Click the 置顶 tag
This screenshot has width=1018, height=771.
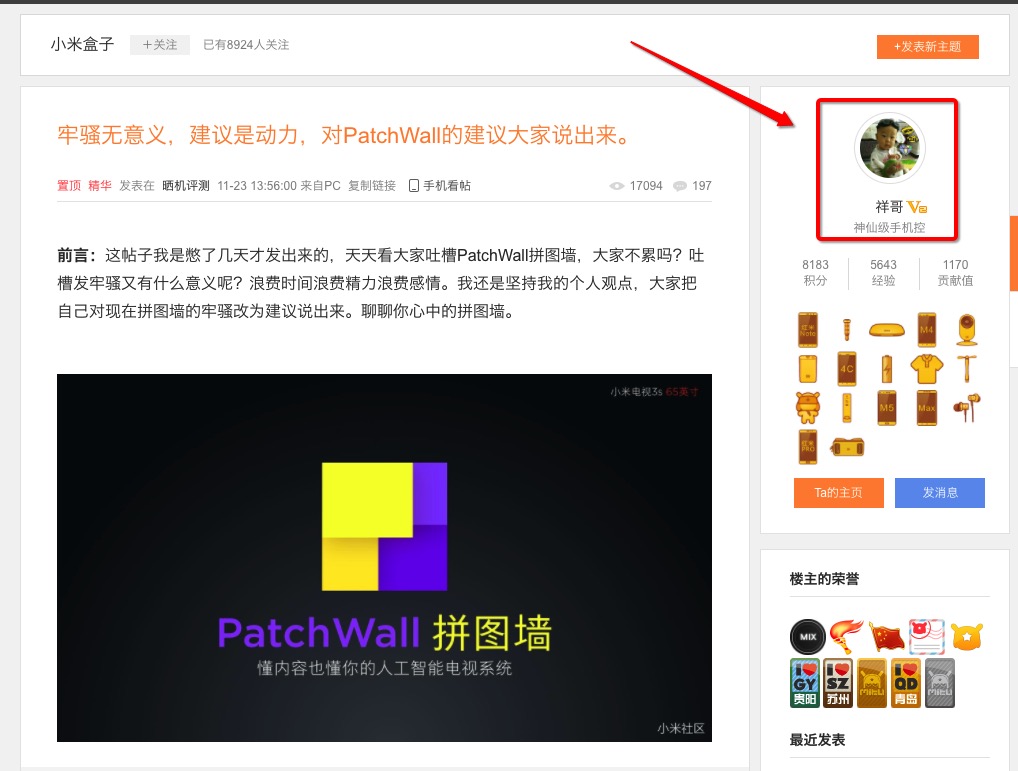69,186
